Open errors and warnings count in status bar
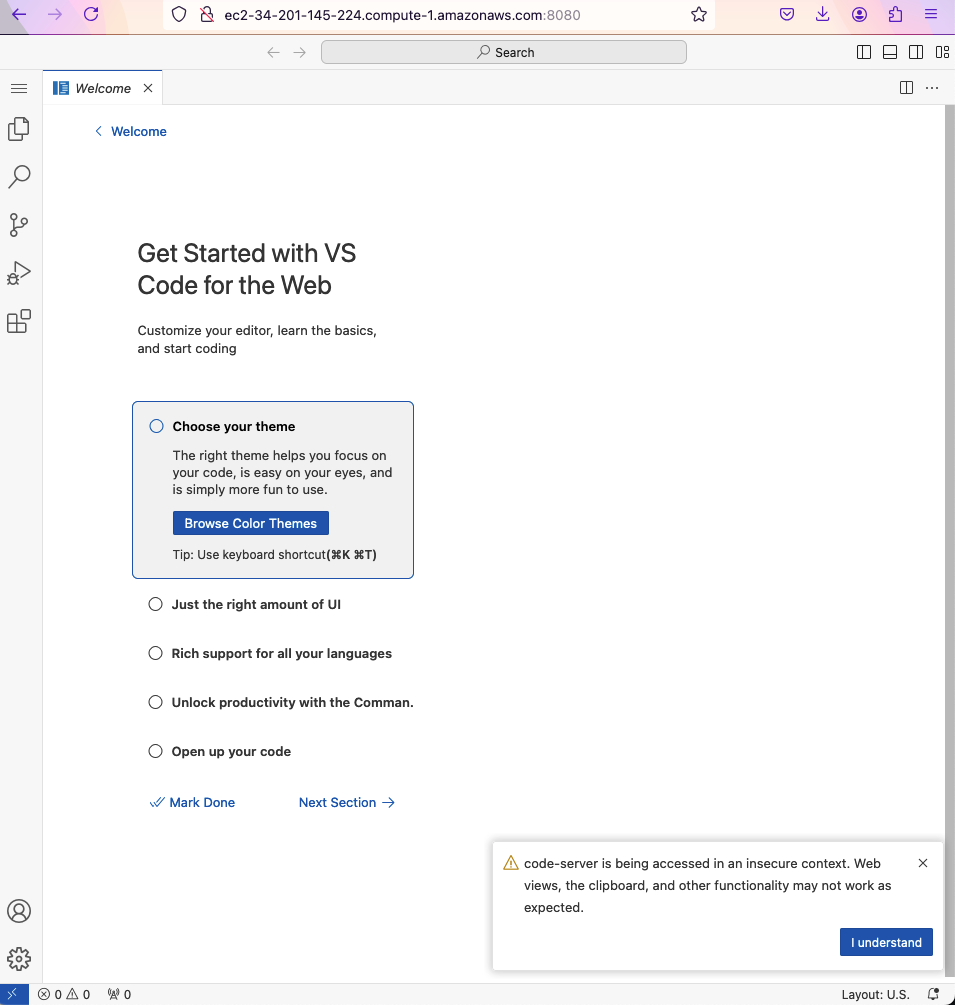This screenshot has height=1005, width=955. pos(64,994)
